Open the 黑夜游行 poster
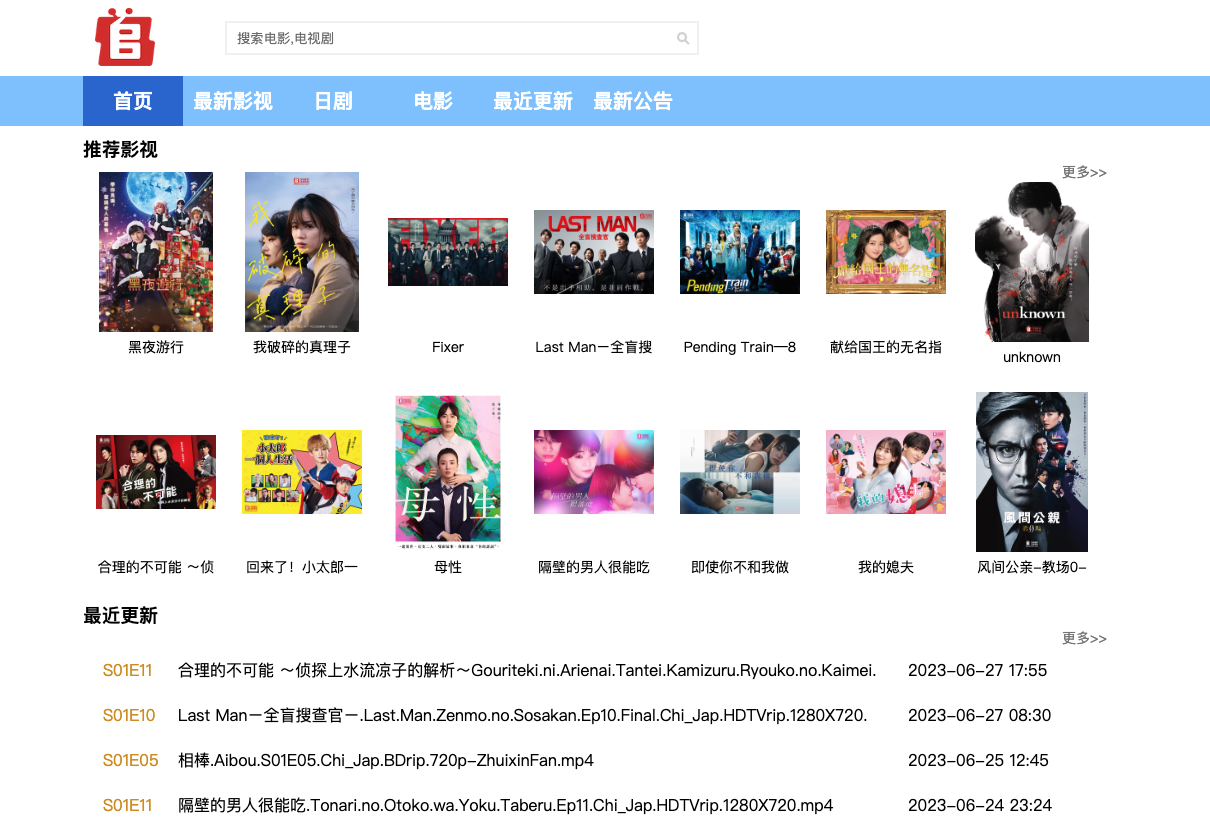This screenshot has height=826, width=1210. pyautogui.click(x=156, y=252)
